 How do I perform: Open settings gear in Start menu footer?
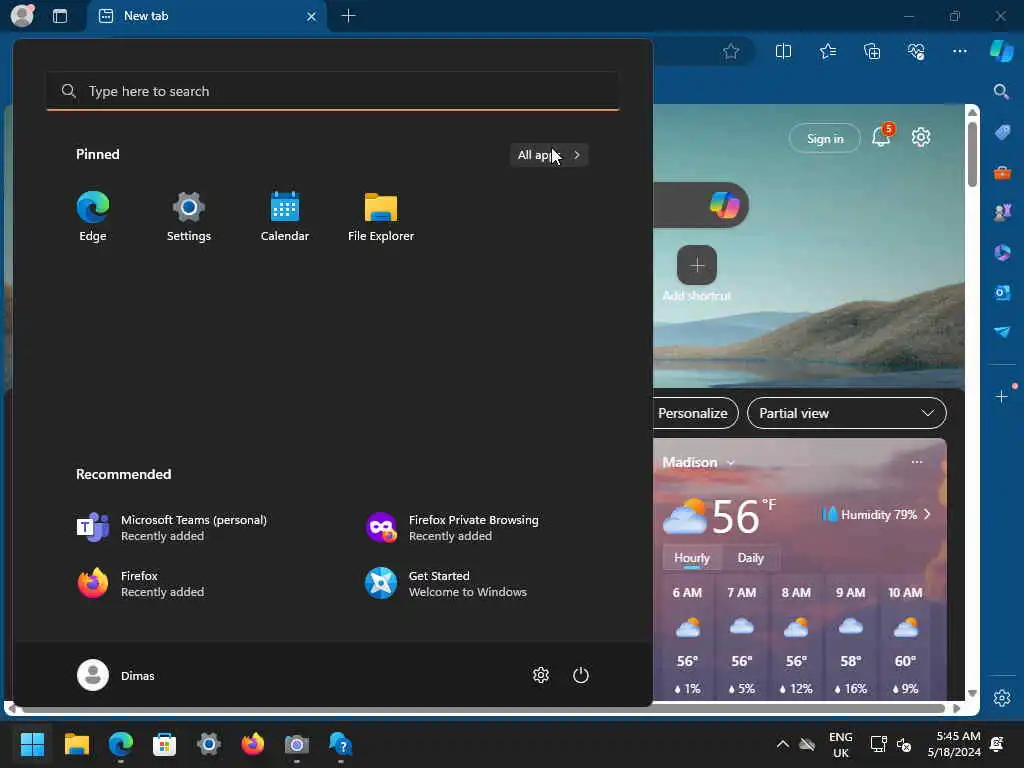point(541,675)
